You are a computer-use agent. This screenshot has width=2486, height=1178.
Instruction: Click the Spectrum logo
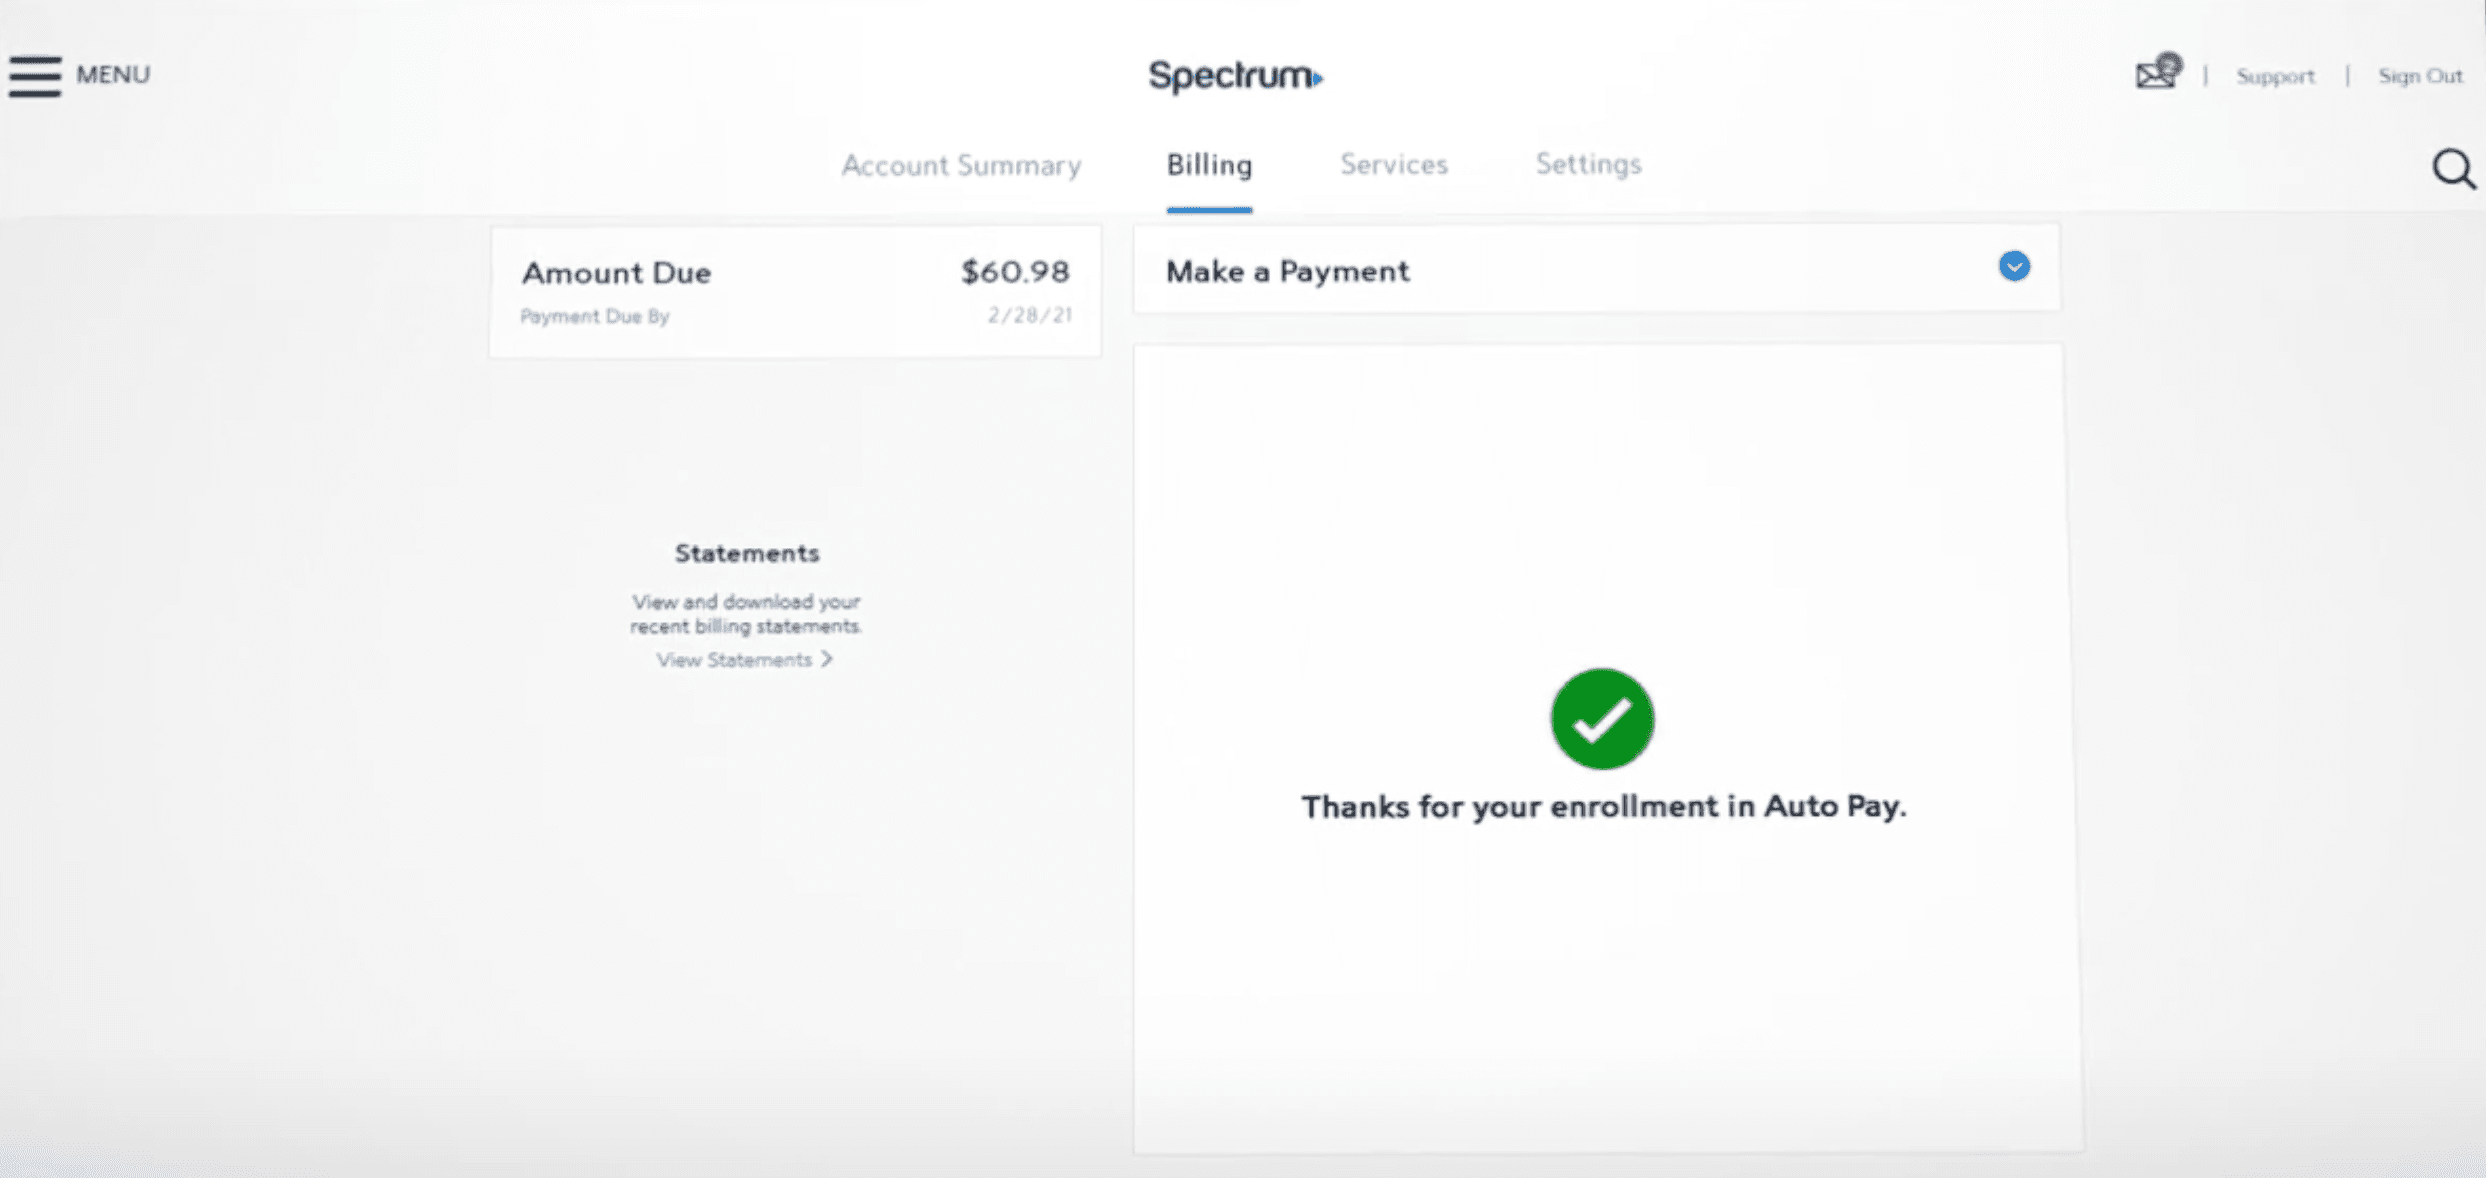click(1235, 76)
